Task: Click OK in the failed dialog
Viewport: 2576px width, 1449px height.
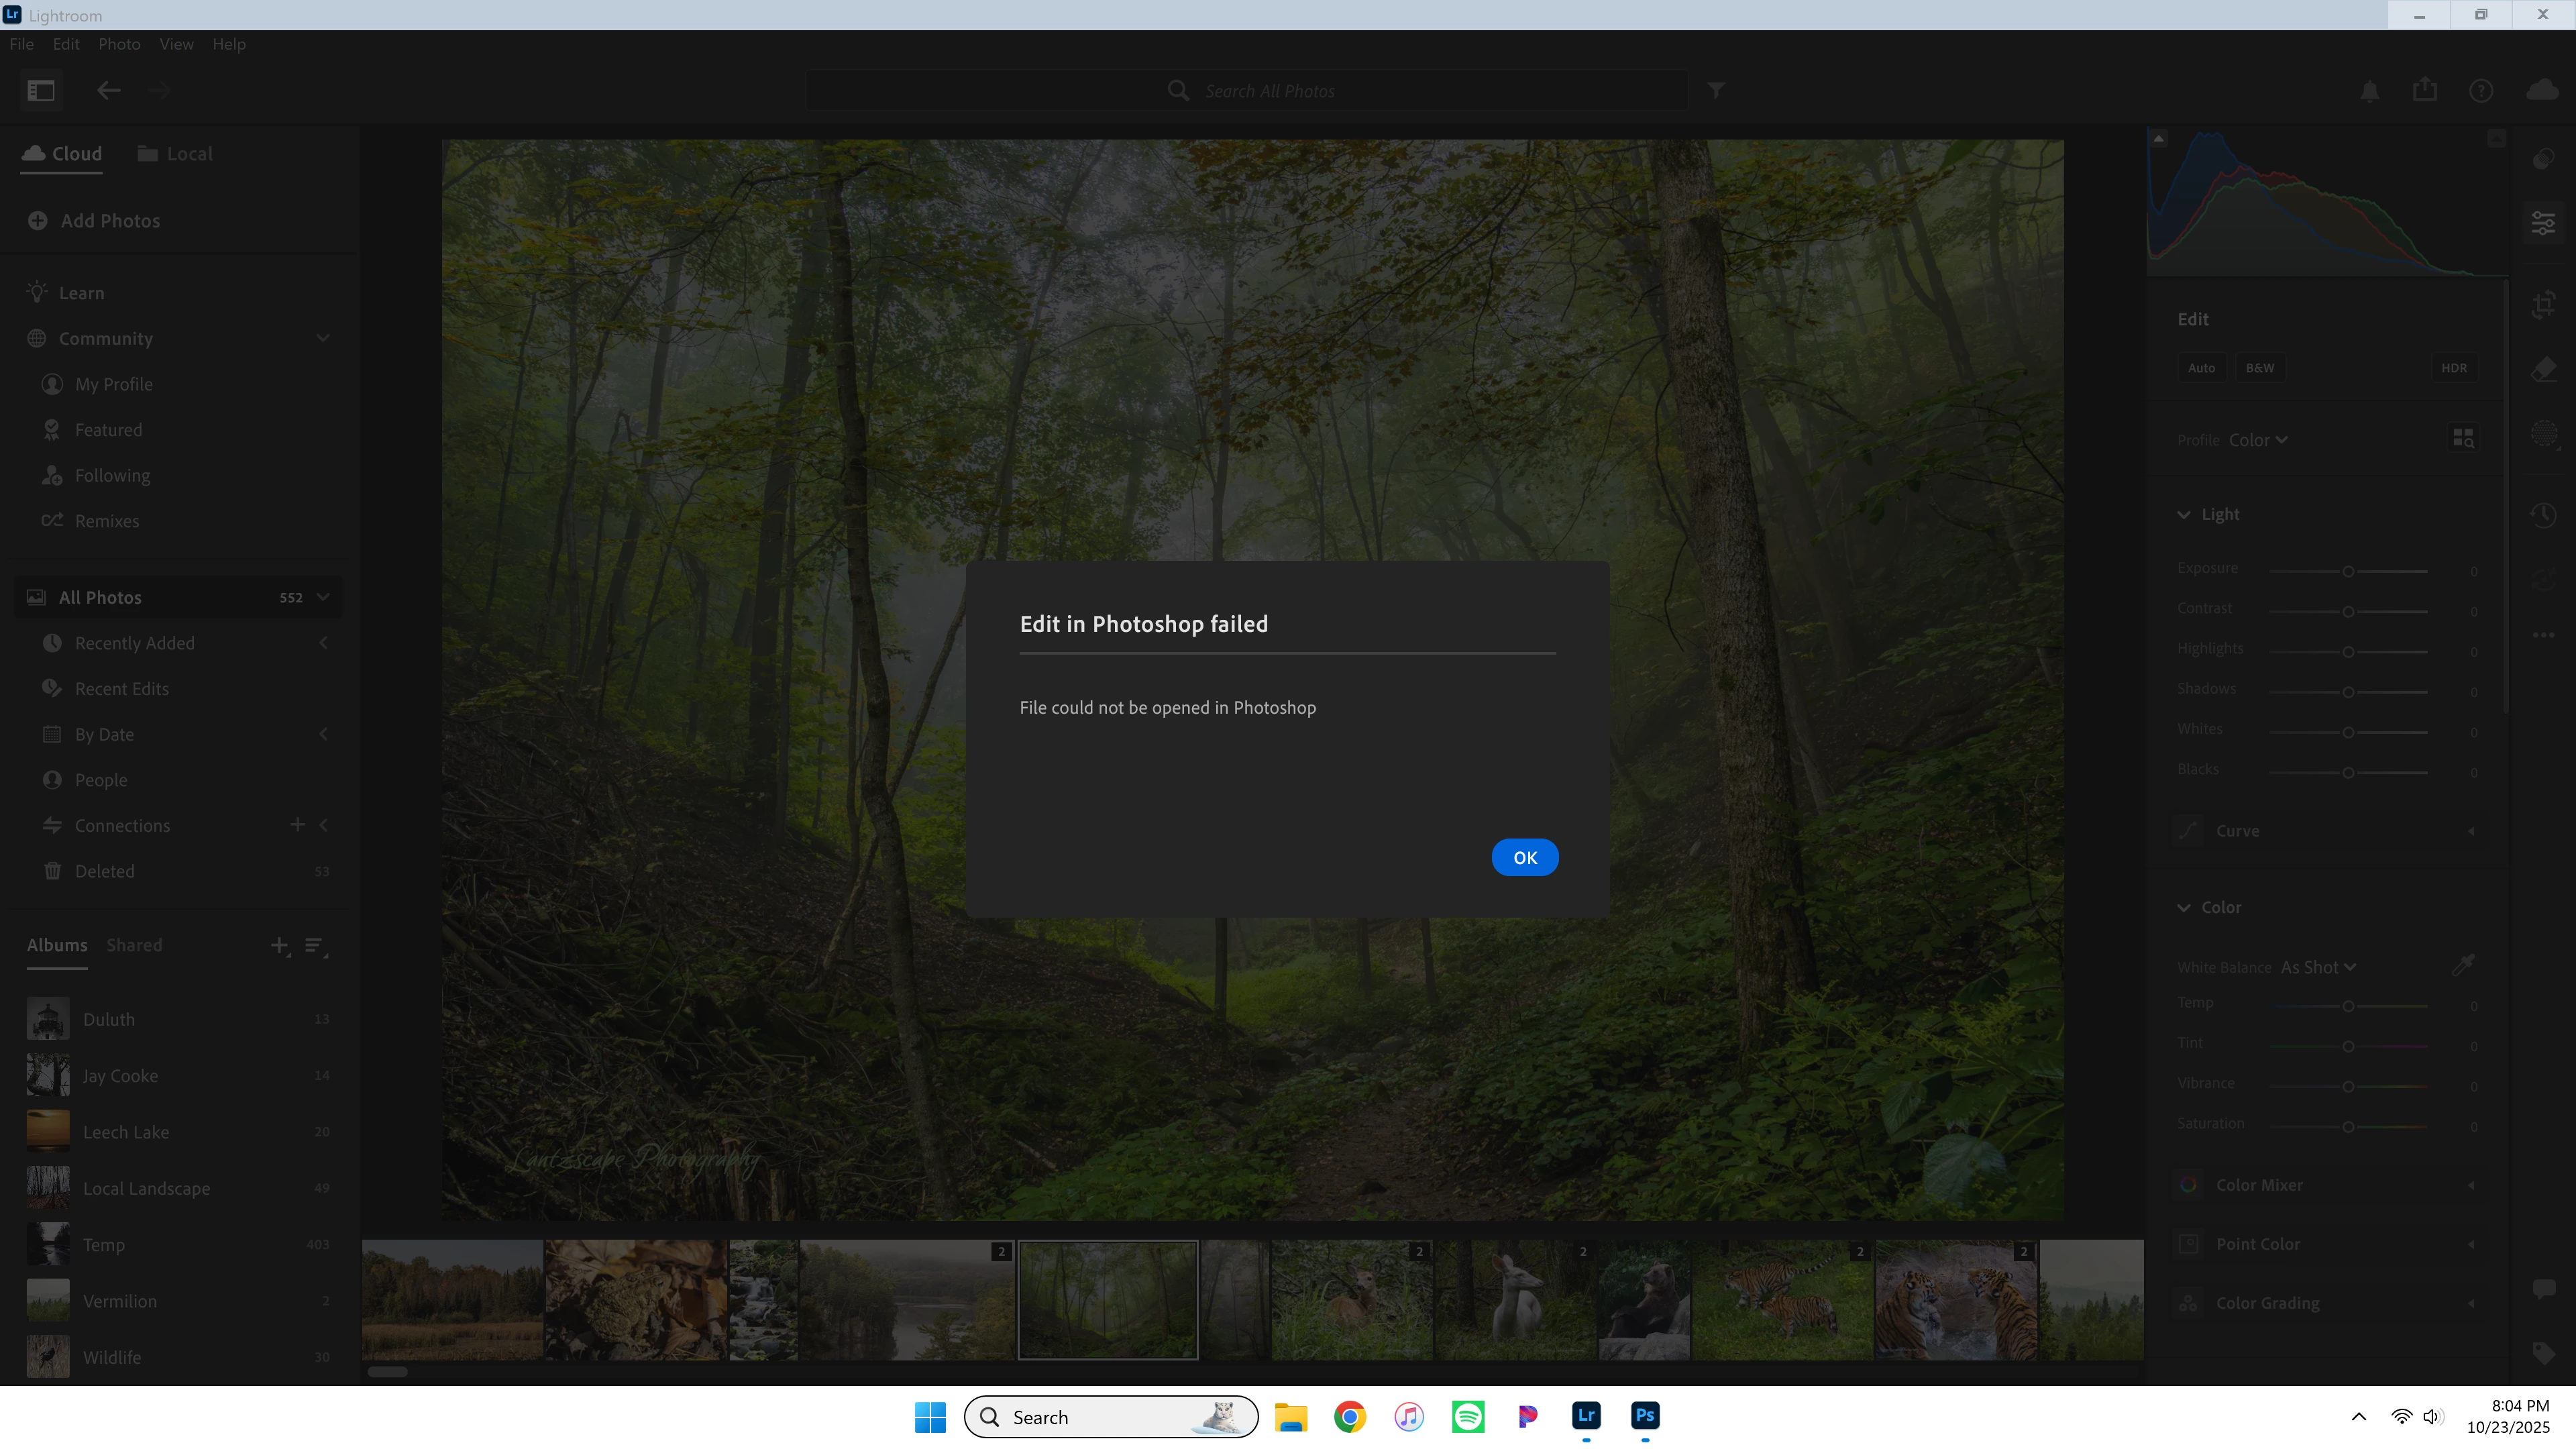Action: tap(1524, 857)
